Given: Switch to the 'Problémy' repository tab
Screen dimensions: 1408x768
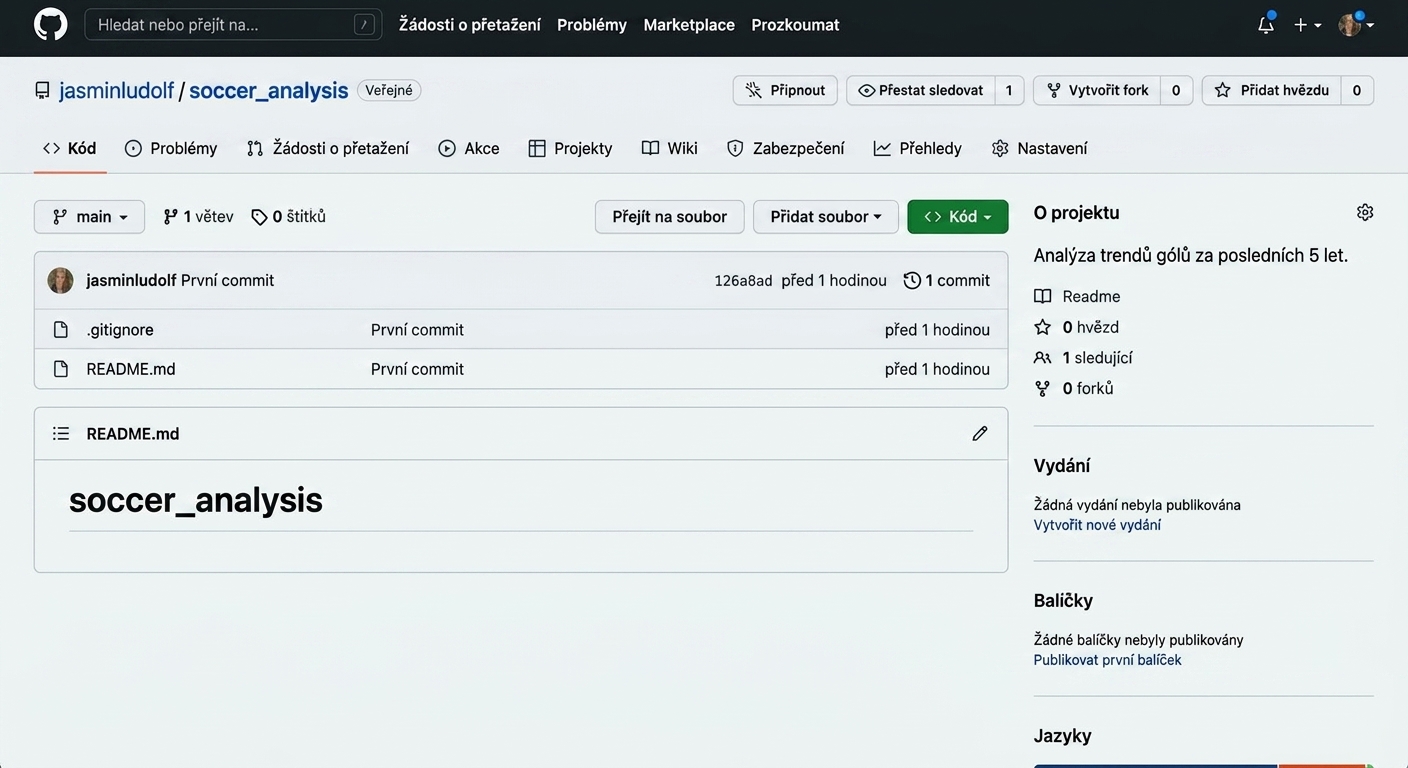Looking at the screenshot, I should click(171, 148).
